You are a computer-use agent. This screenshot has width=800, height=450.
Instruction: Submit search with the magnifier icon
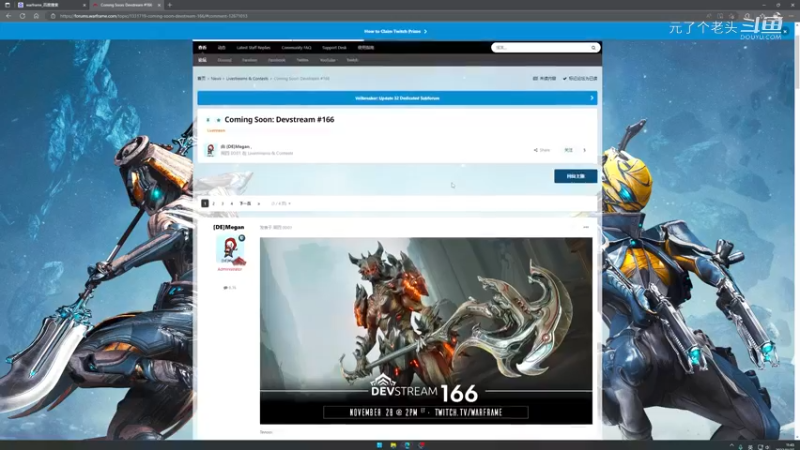[x=593, y=47]
